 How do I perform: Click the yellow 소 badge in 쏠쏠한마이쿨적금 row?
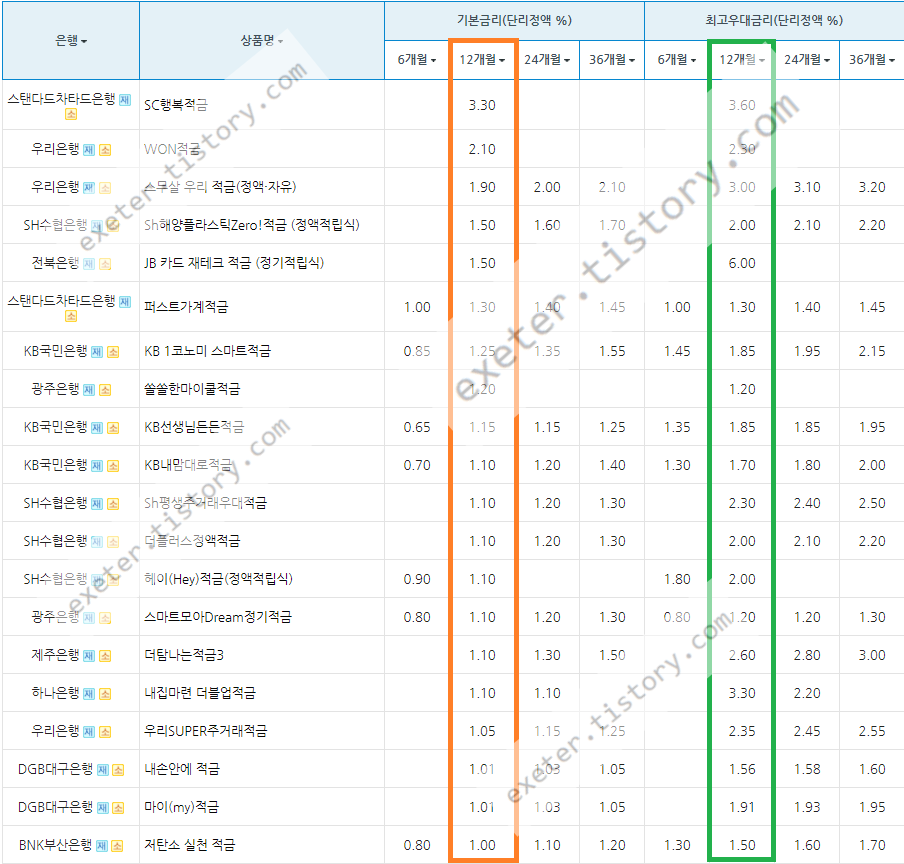click(x=105, y=390)
